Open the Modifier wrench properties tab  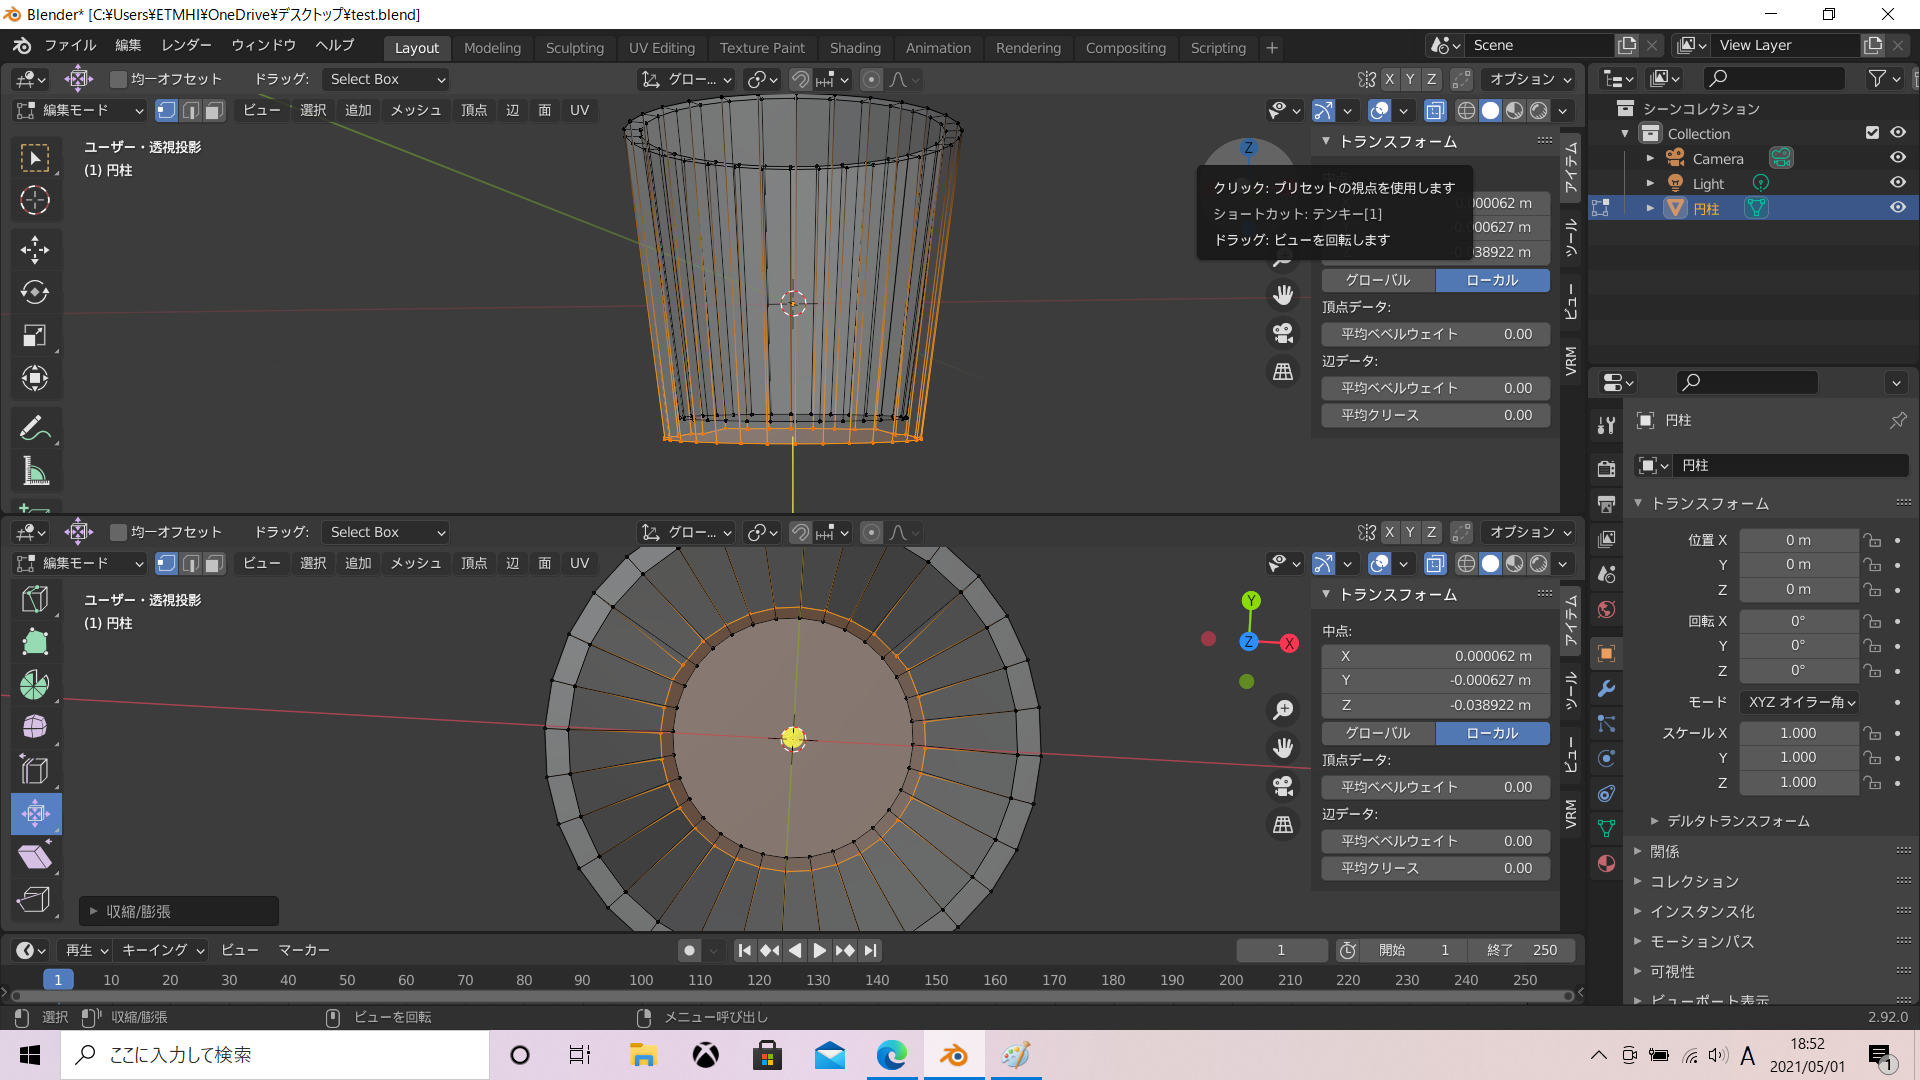pos(1606,689)
